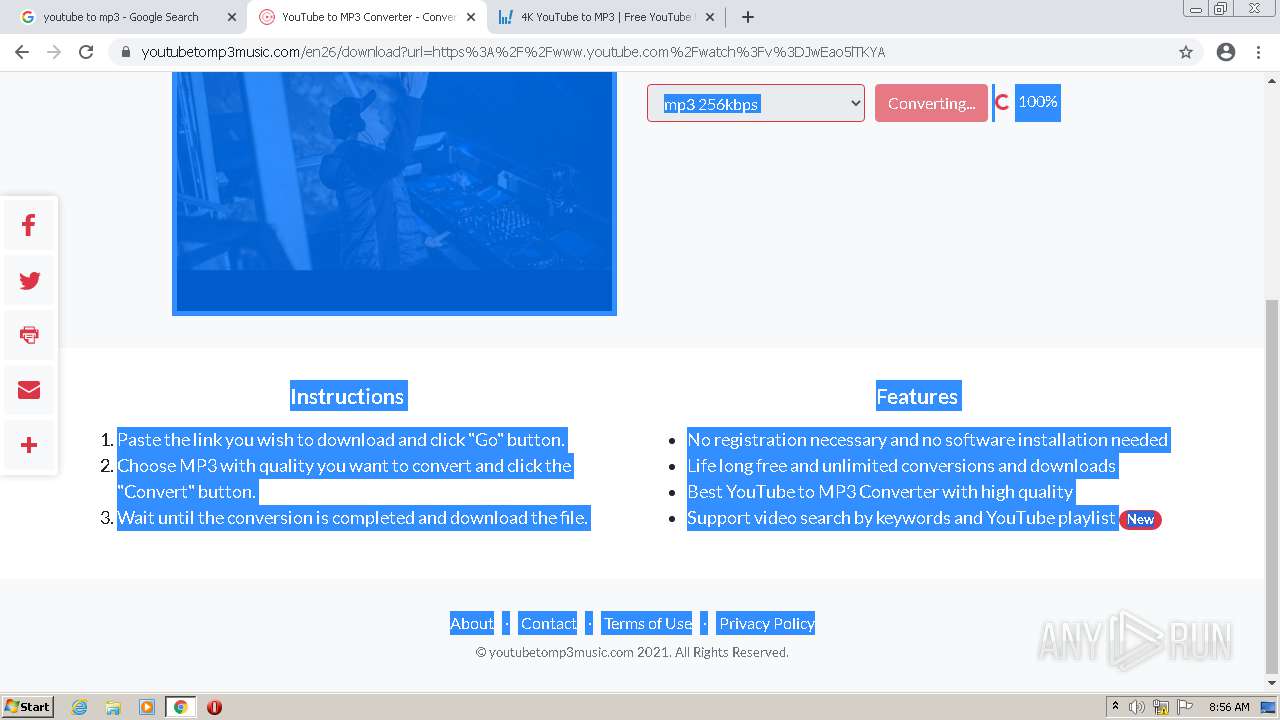Close the YouTube to MP3 Converter tab

pyautogui.click(x=471, y=17)
